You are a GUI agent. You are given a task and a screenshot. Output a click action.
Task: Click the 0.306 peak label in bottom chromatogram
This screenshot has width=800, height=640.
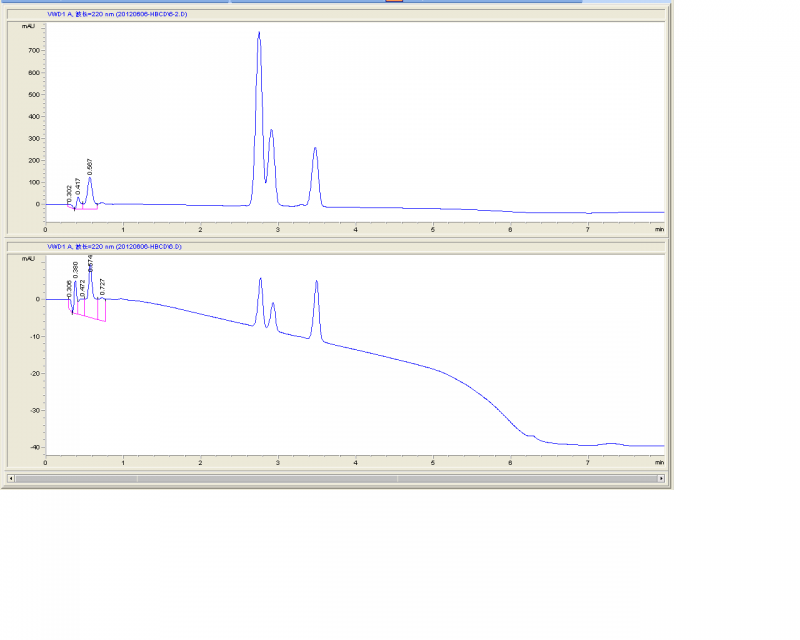point(69,289)
